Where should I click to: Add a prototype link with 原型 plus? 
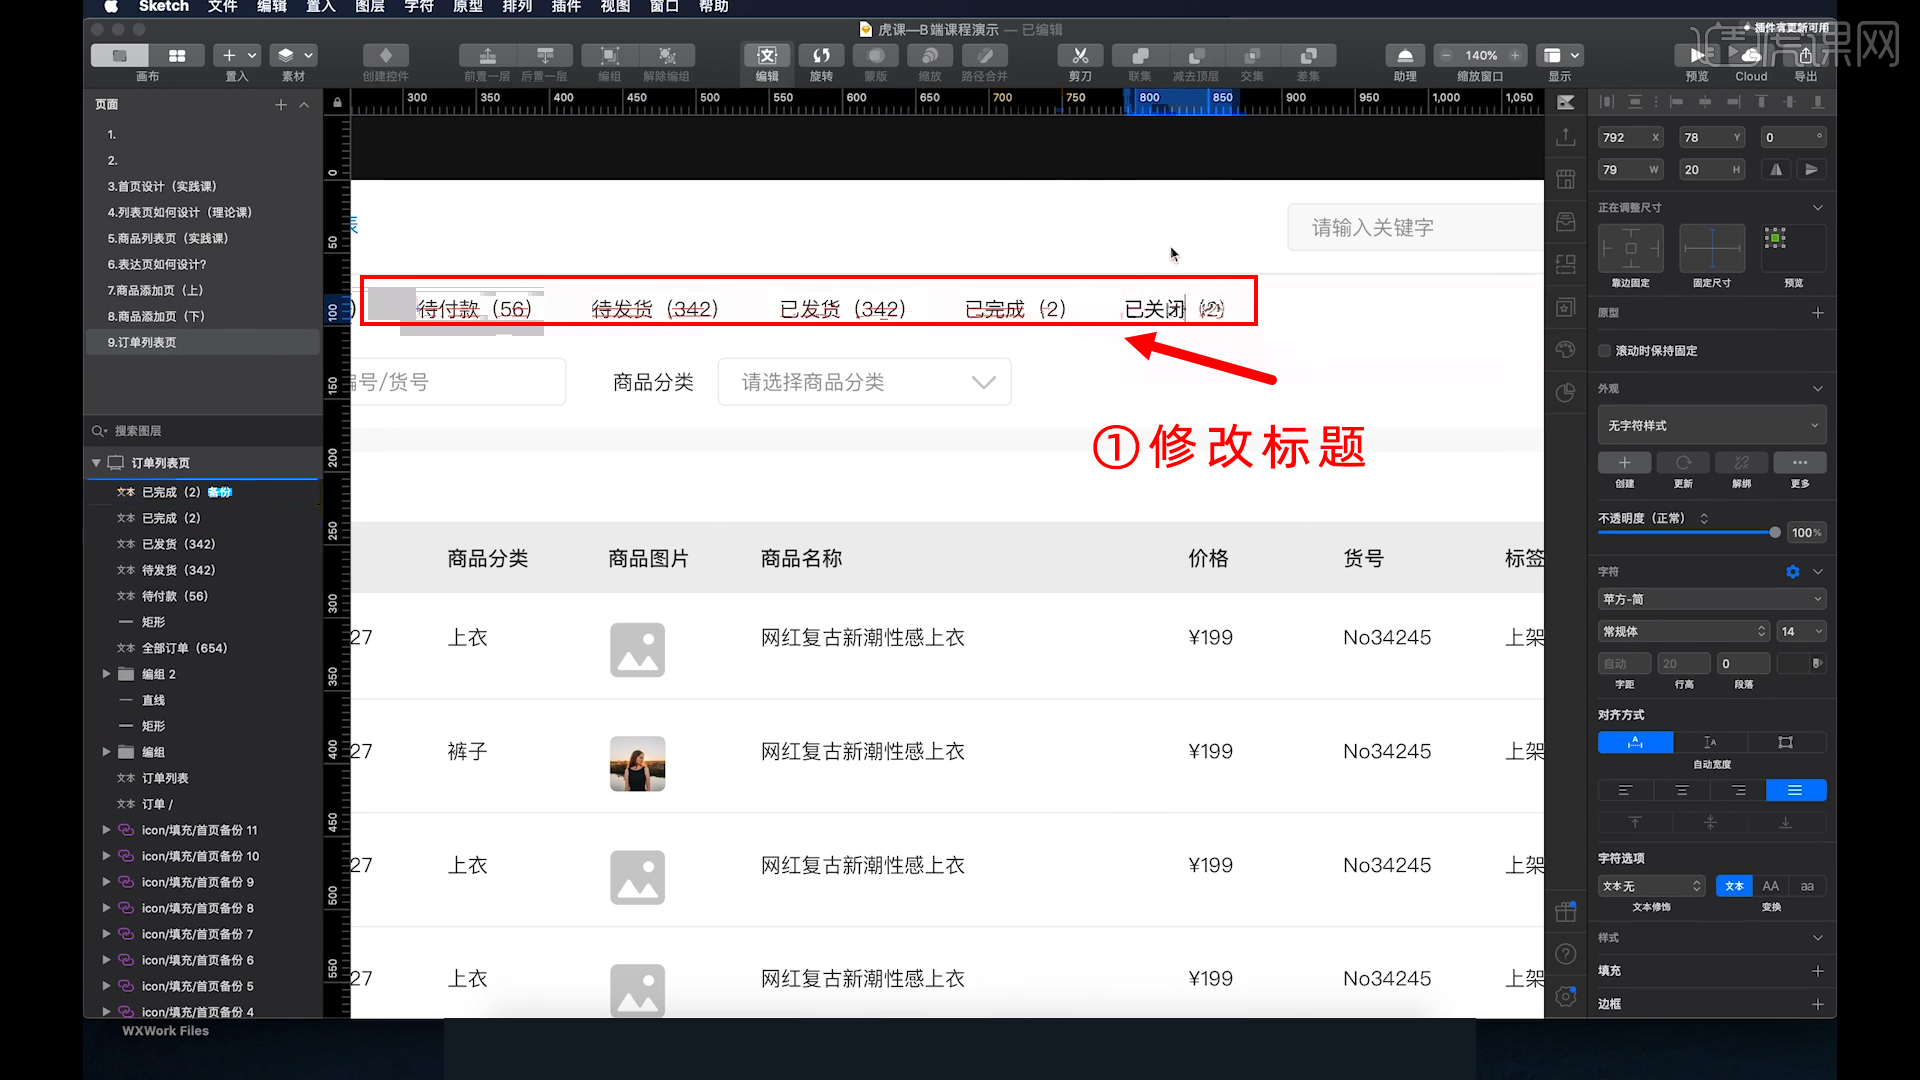click(1818, 313)
